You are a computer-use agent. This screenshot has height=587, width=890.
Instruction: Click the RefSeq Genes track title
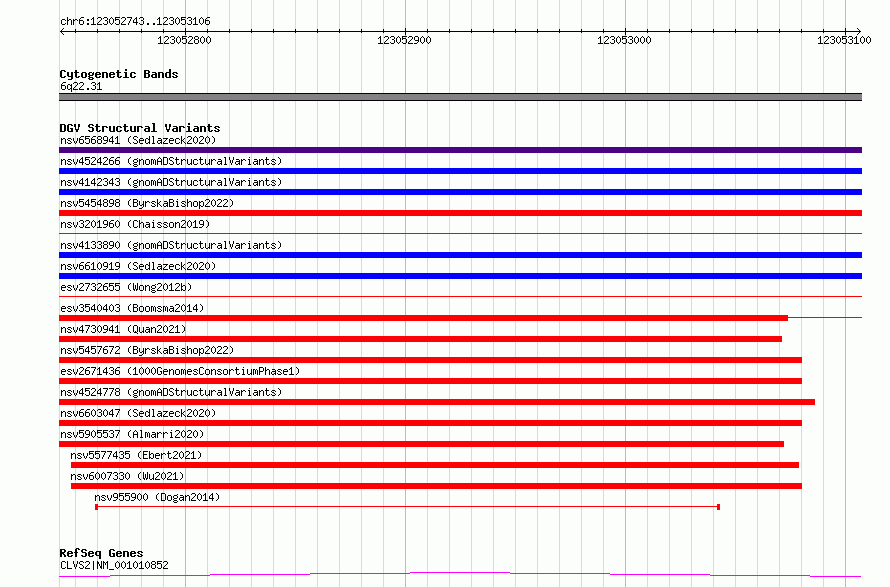[101, 553]
